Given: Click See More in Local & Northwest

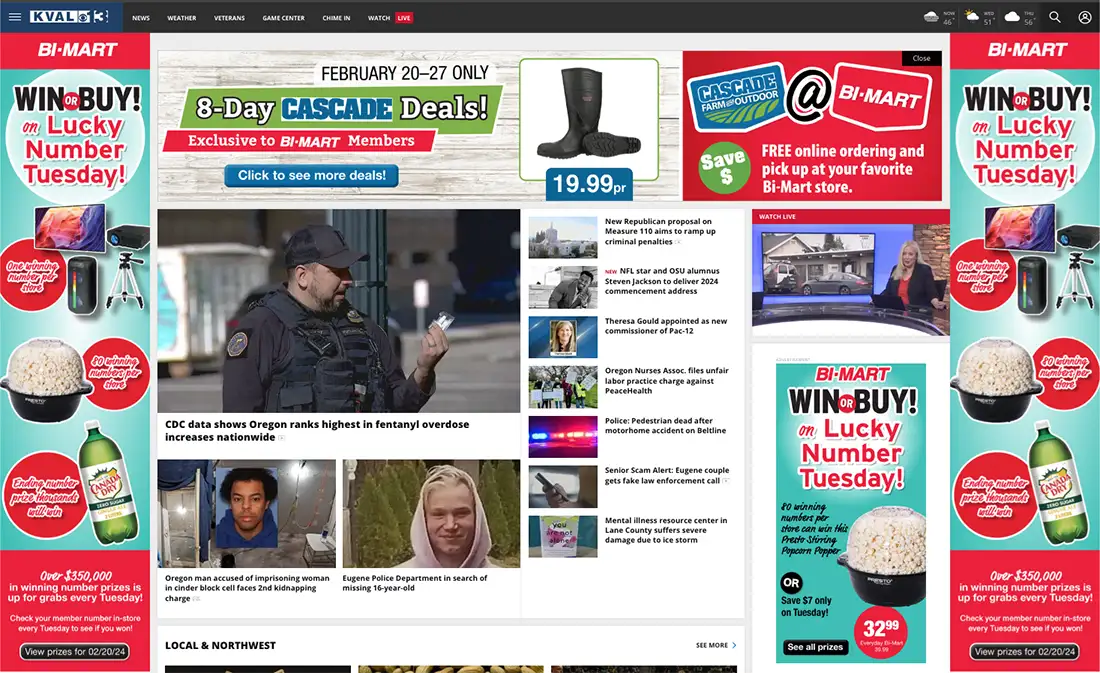Looking at the screenshot, I should click(711, 645).
